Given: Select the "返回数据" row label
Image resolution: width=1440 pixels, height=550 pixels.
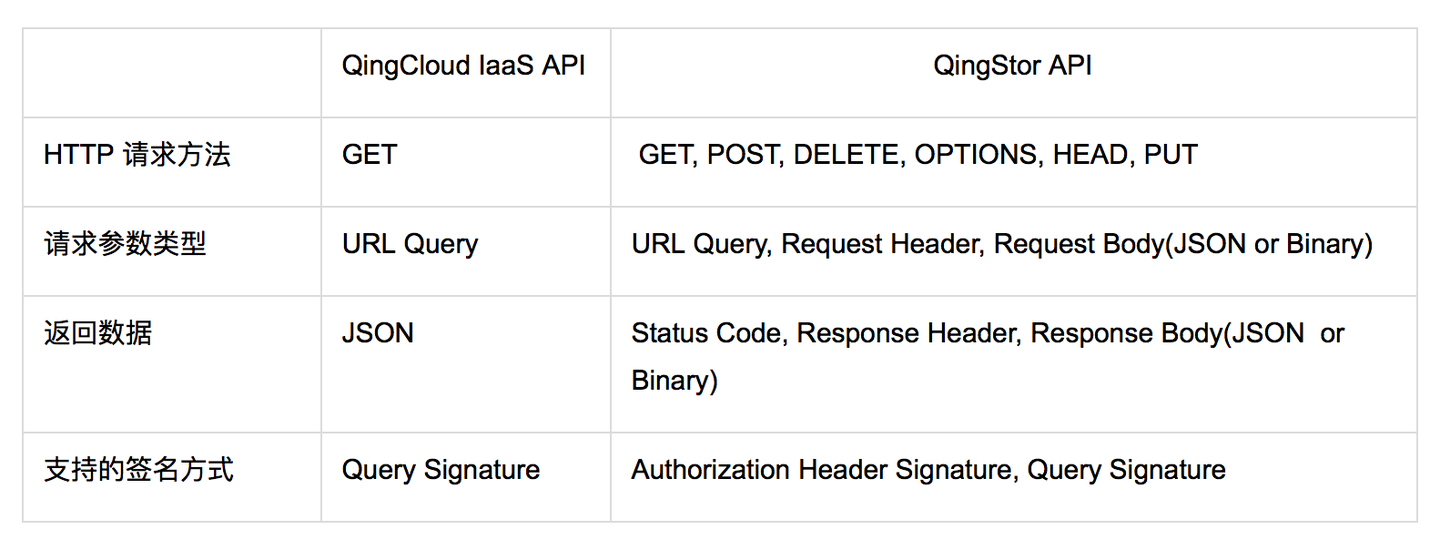Looking at the screenshot, I should coord(98,333).
